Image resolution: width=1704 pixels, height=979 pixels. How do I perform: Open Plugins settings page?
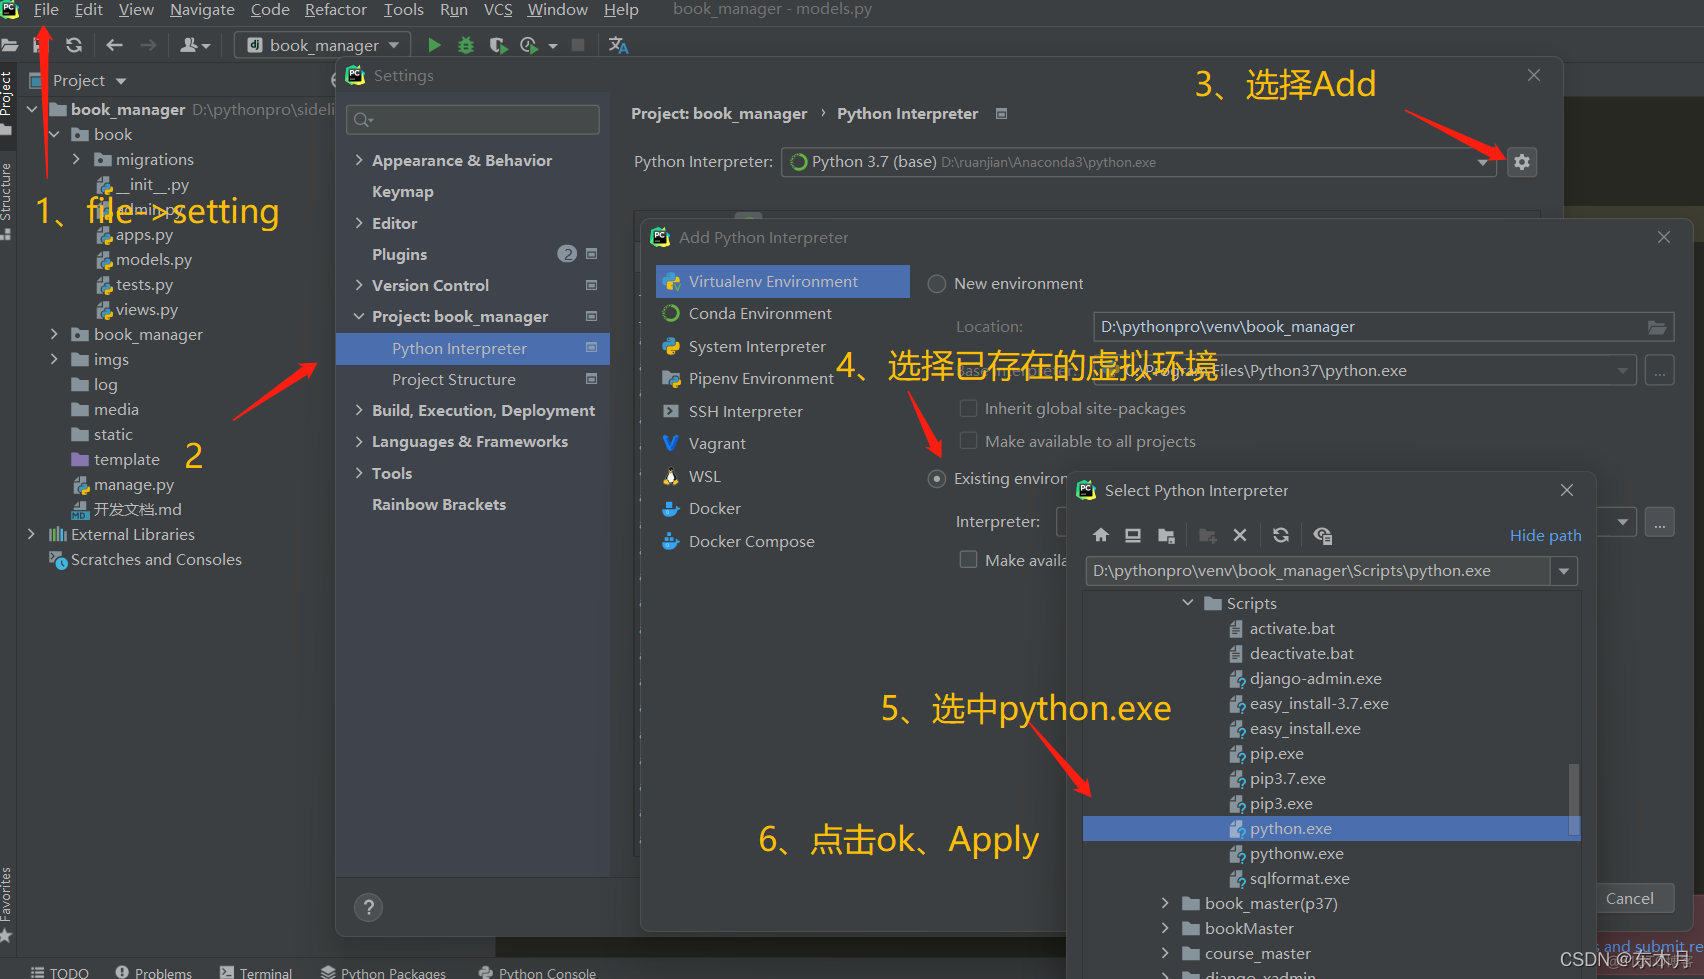[x=399, y=254]
